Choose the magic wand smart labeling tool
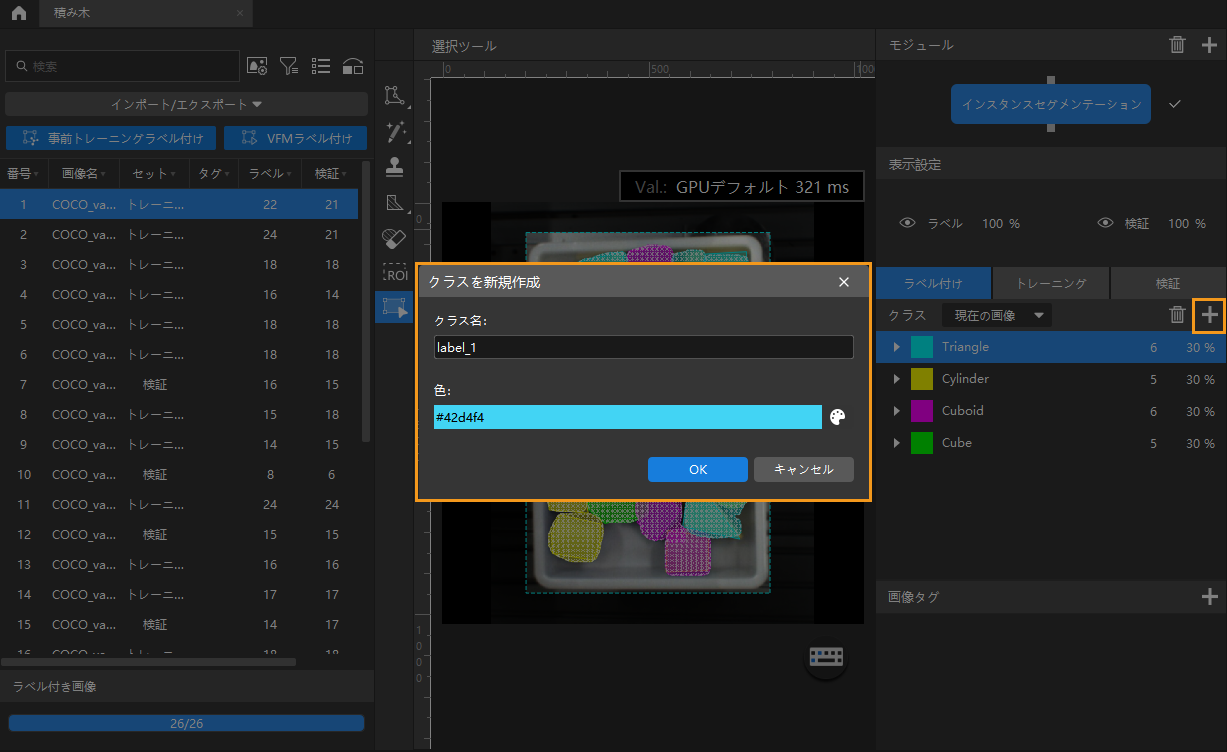Image resolution: width=1227 pixels, height=752 pixels. click(x=394, y=131)
